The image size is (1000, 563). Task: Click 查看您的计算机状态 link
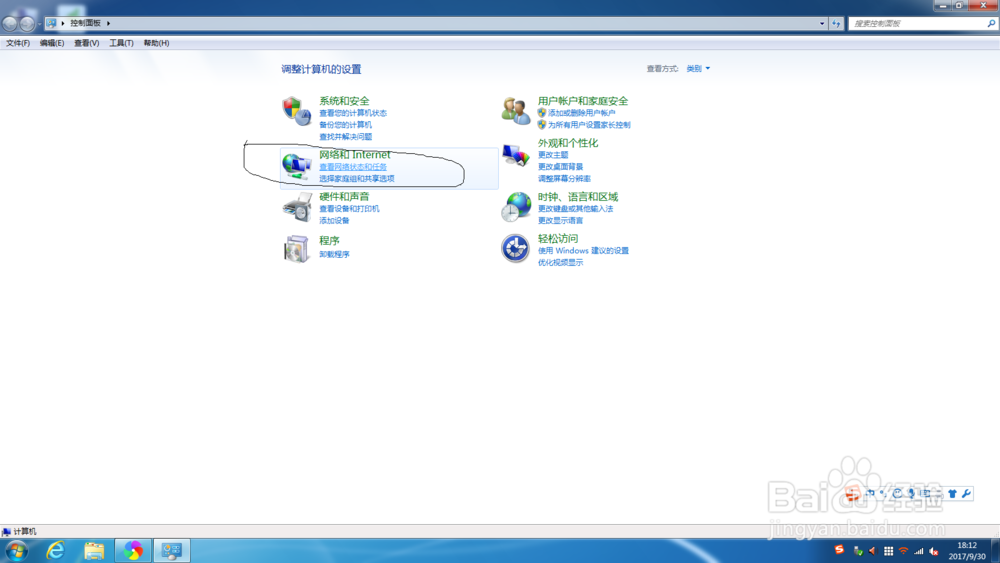[353, 113]
